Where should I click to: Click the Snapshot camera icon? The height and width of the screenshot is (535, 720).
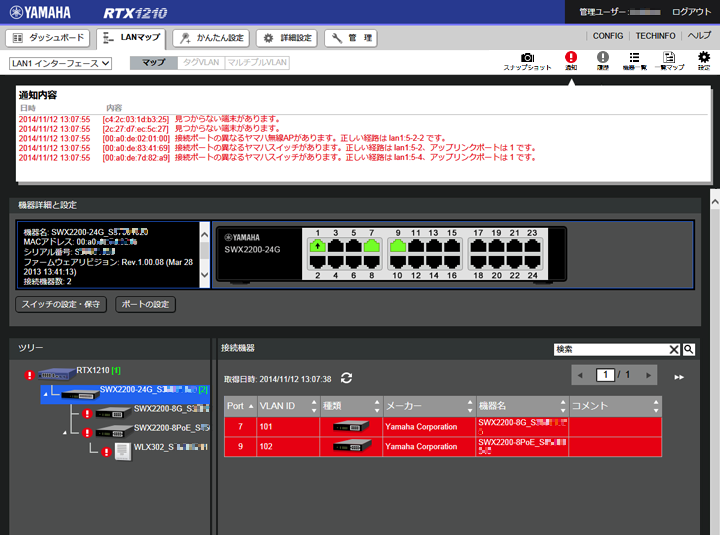point(527,58)
